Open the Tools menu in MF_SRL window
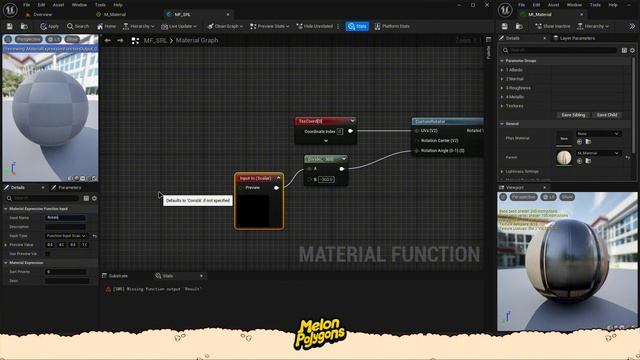640x360 pixels. click(x=100, y=5)
